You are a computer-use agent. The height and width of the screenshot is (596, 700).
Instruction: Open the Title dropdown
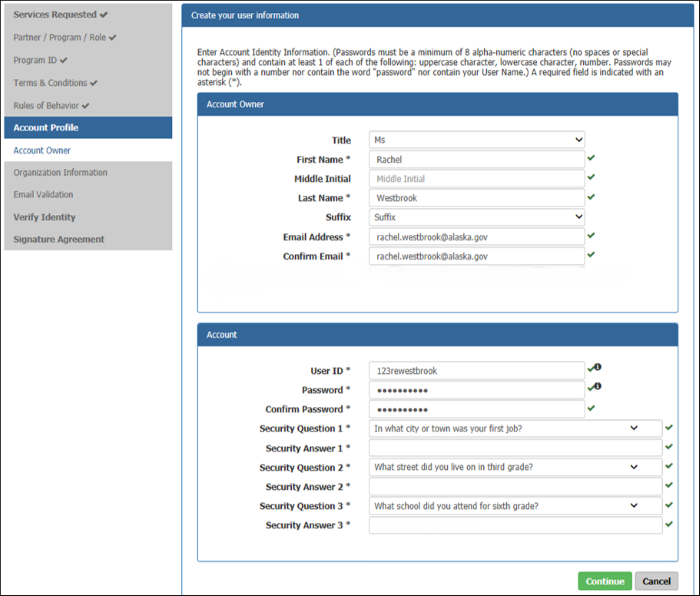(476, 140)
